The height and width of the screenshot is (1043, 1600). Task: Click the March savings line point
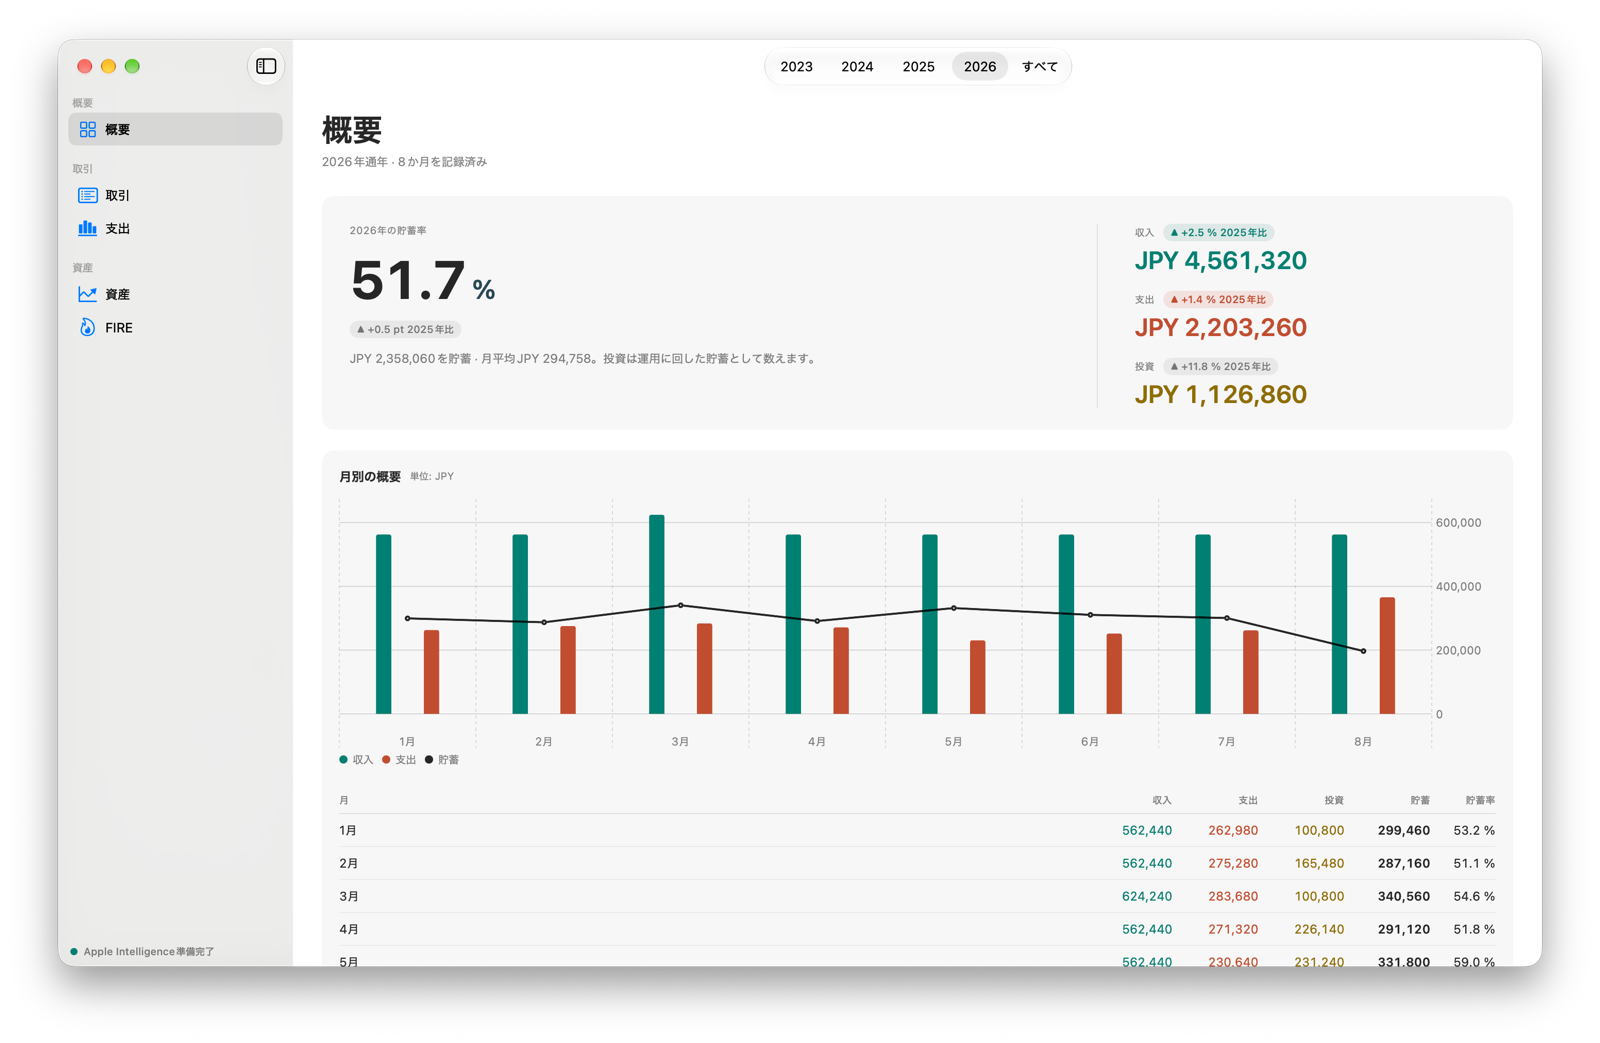681,605
